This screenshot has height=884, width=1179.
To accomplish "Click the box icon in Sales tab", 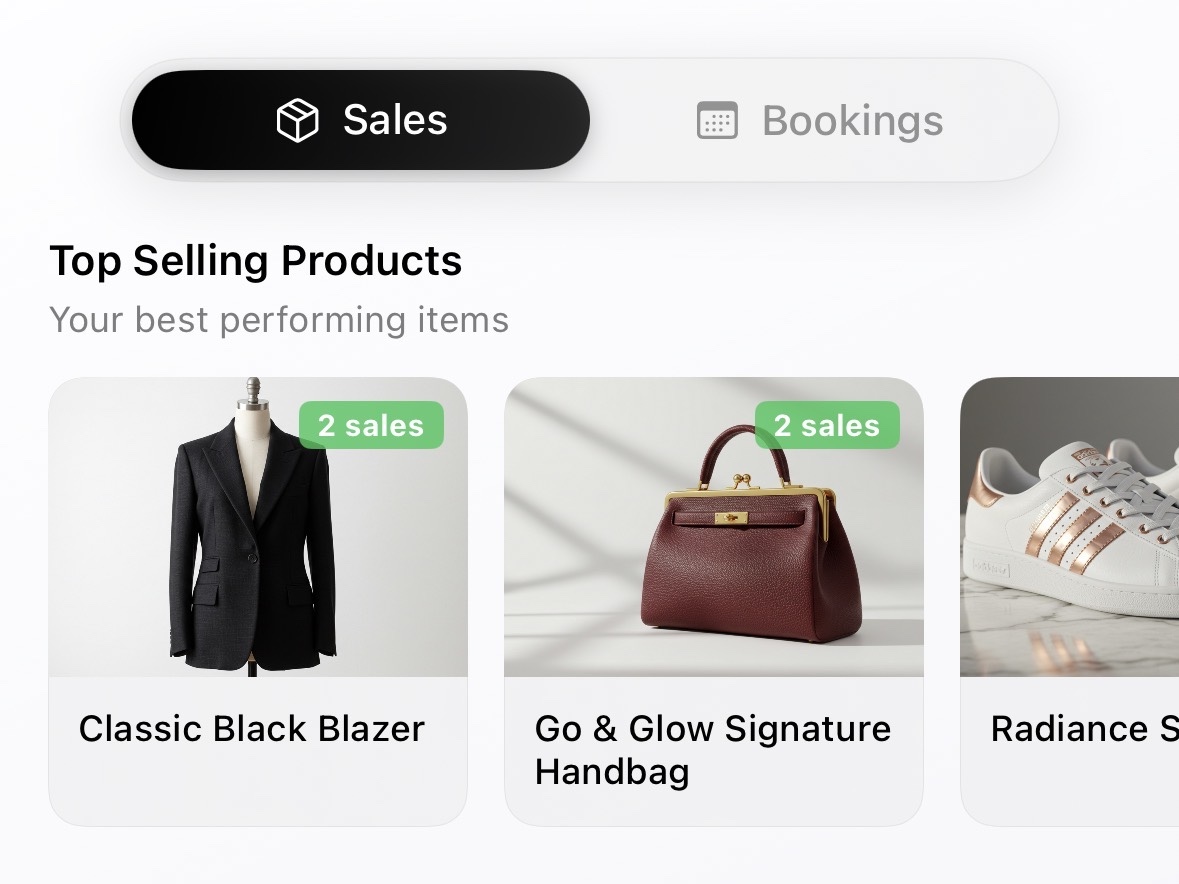I will (x=297, y=121).
